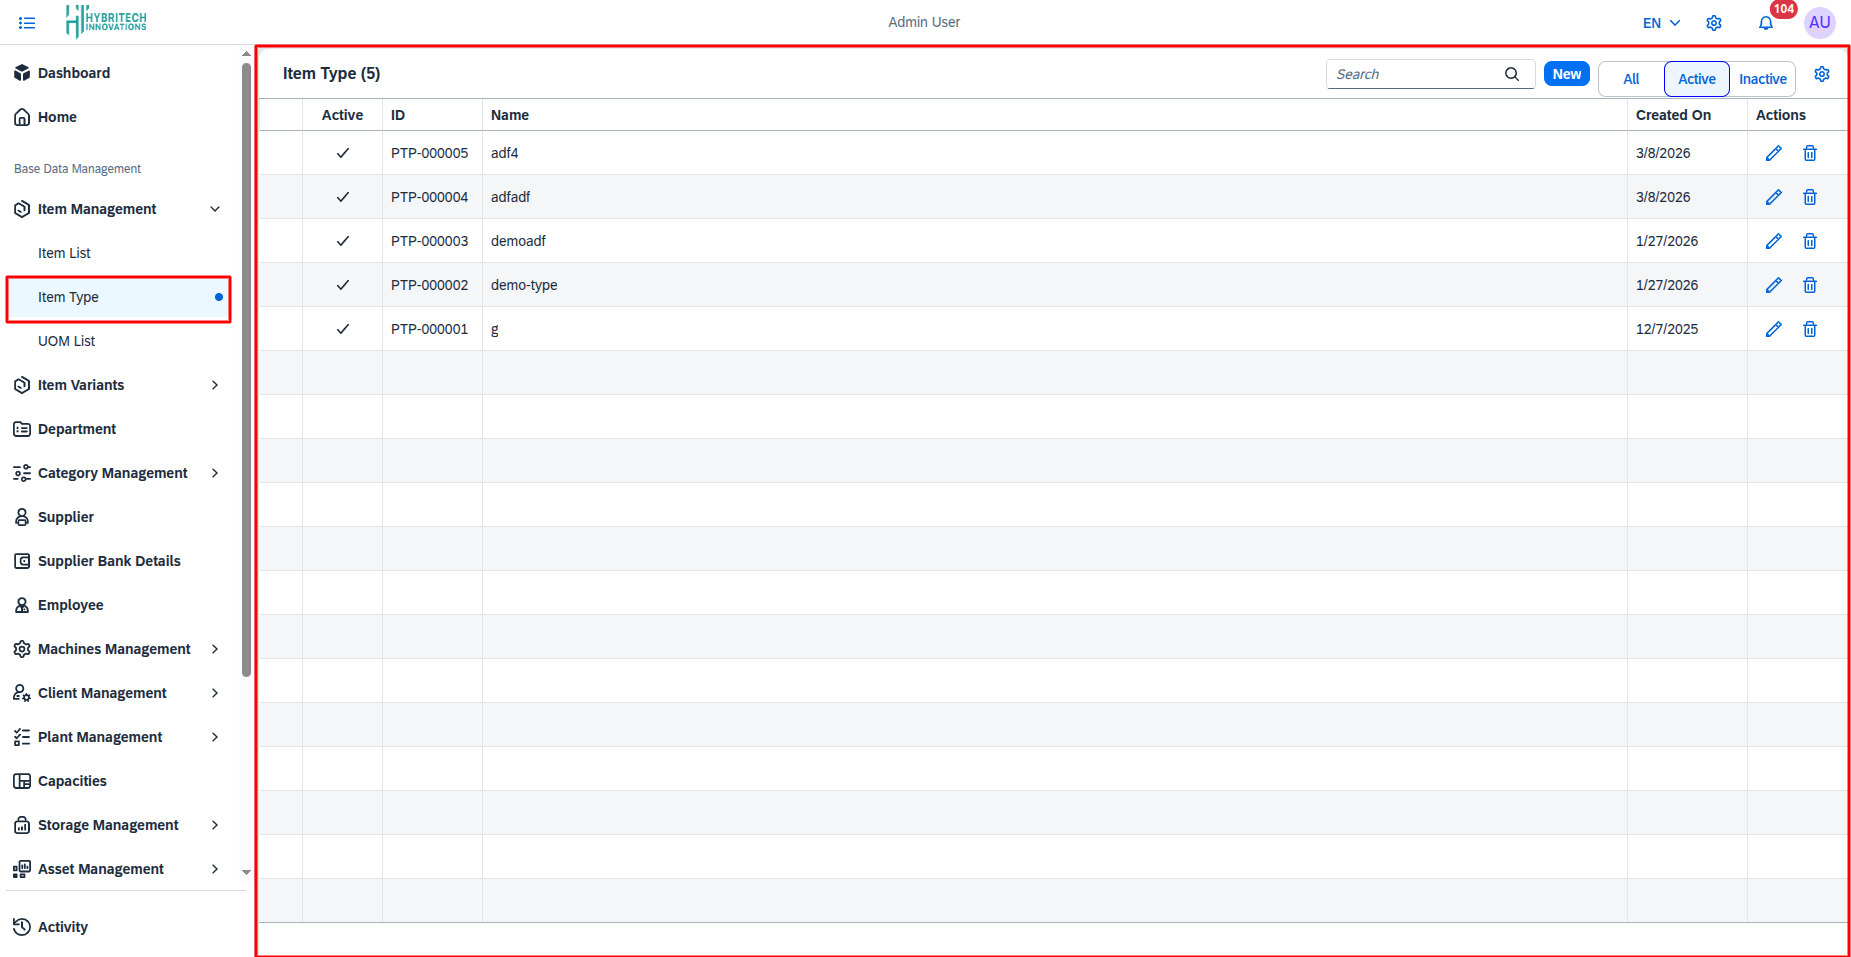
Task: Open the notifications bell
Action: pos(1765,23)
